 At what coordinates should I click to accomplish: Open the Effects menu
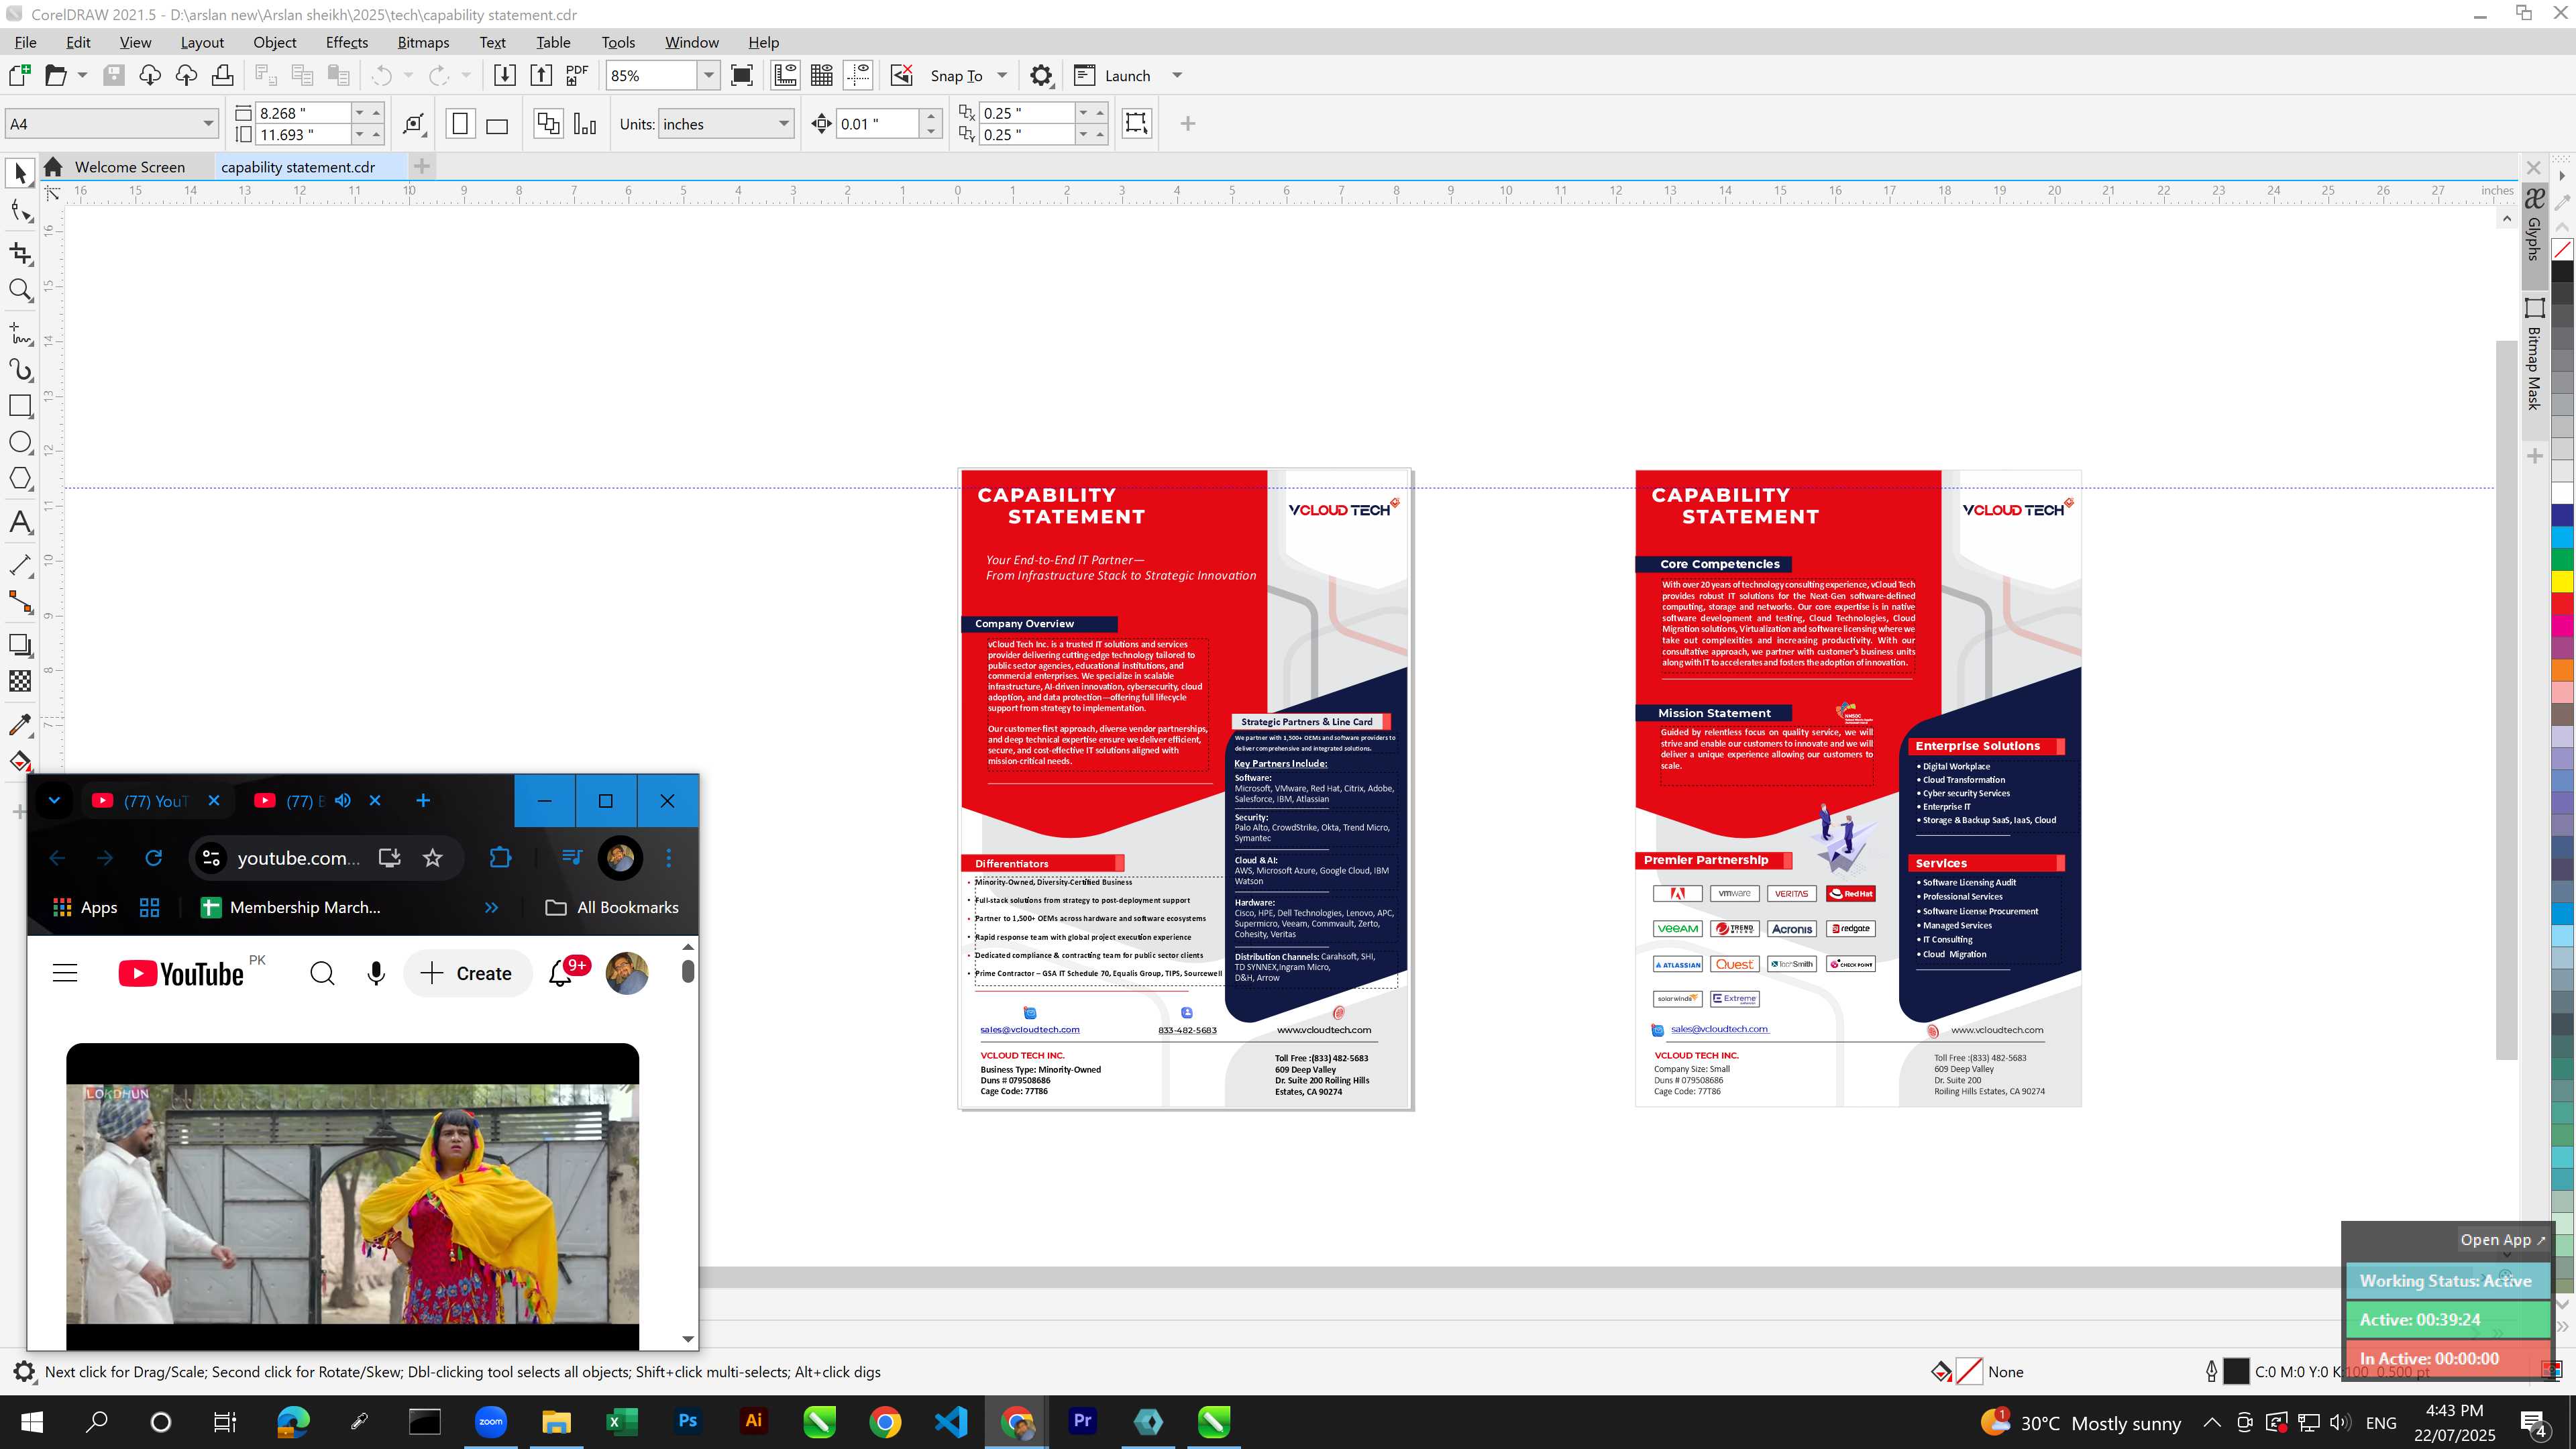[x=346, y=42]
